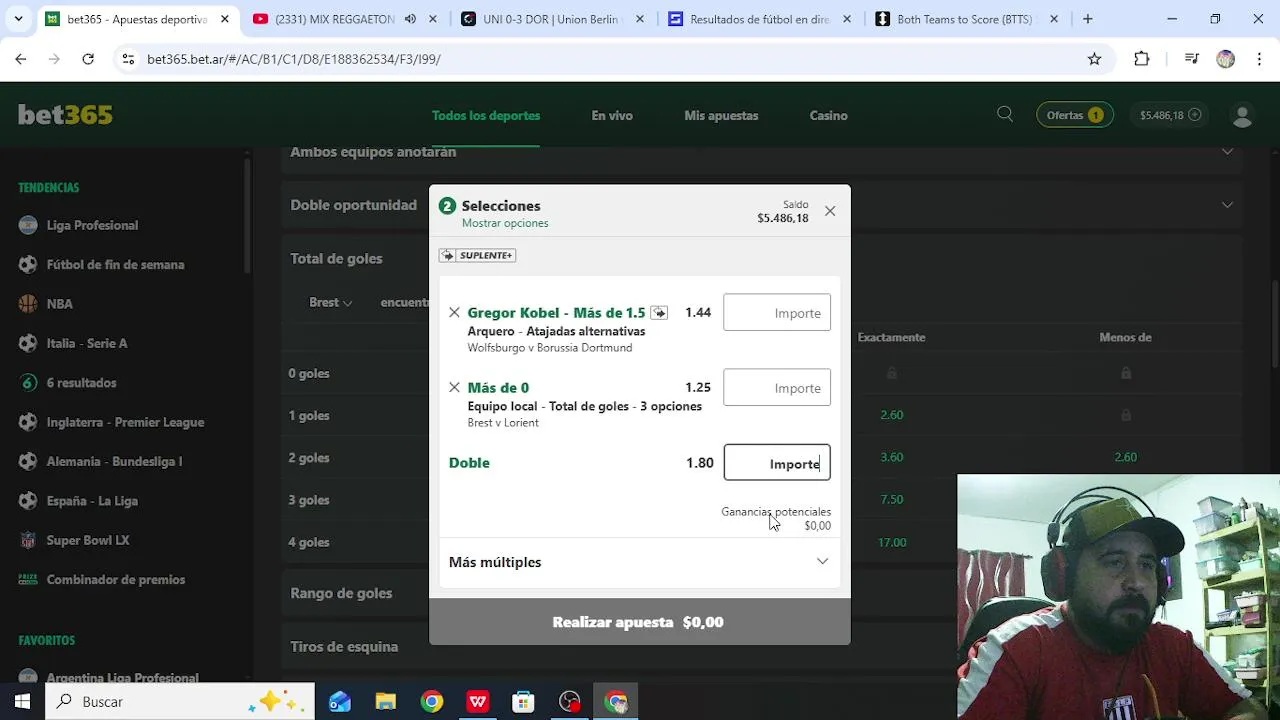The image size is (1280, 720).
Task: Open Outlook from taskbar
Action: 340,702
